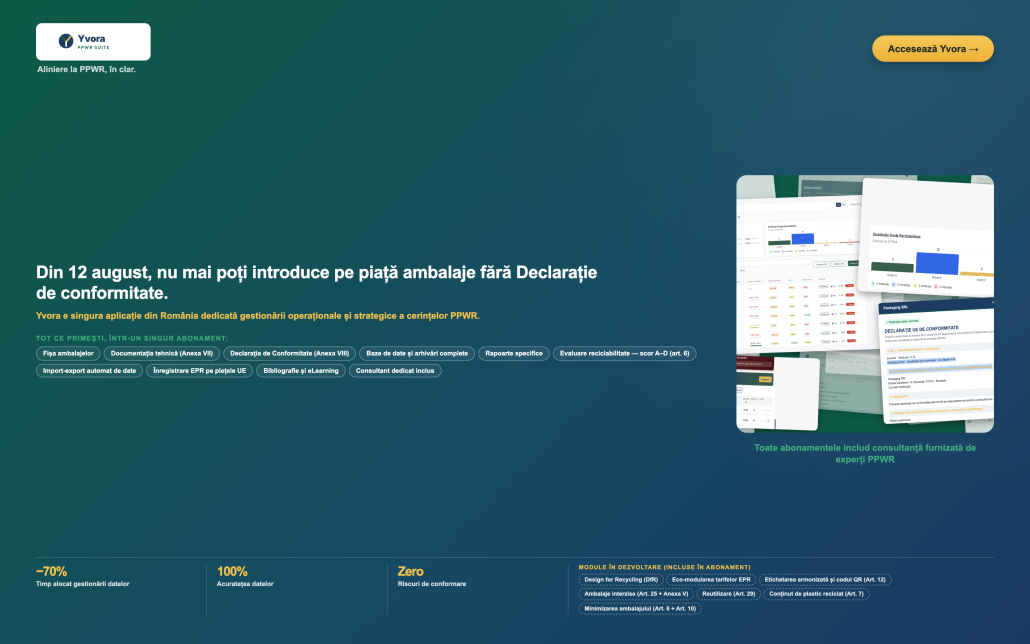
Task: Select the Import-export automat de date pill
Action: [89, 371]
